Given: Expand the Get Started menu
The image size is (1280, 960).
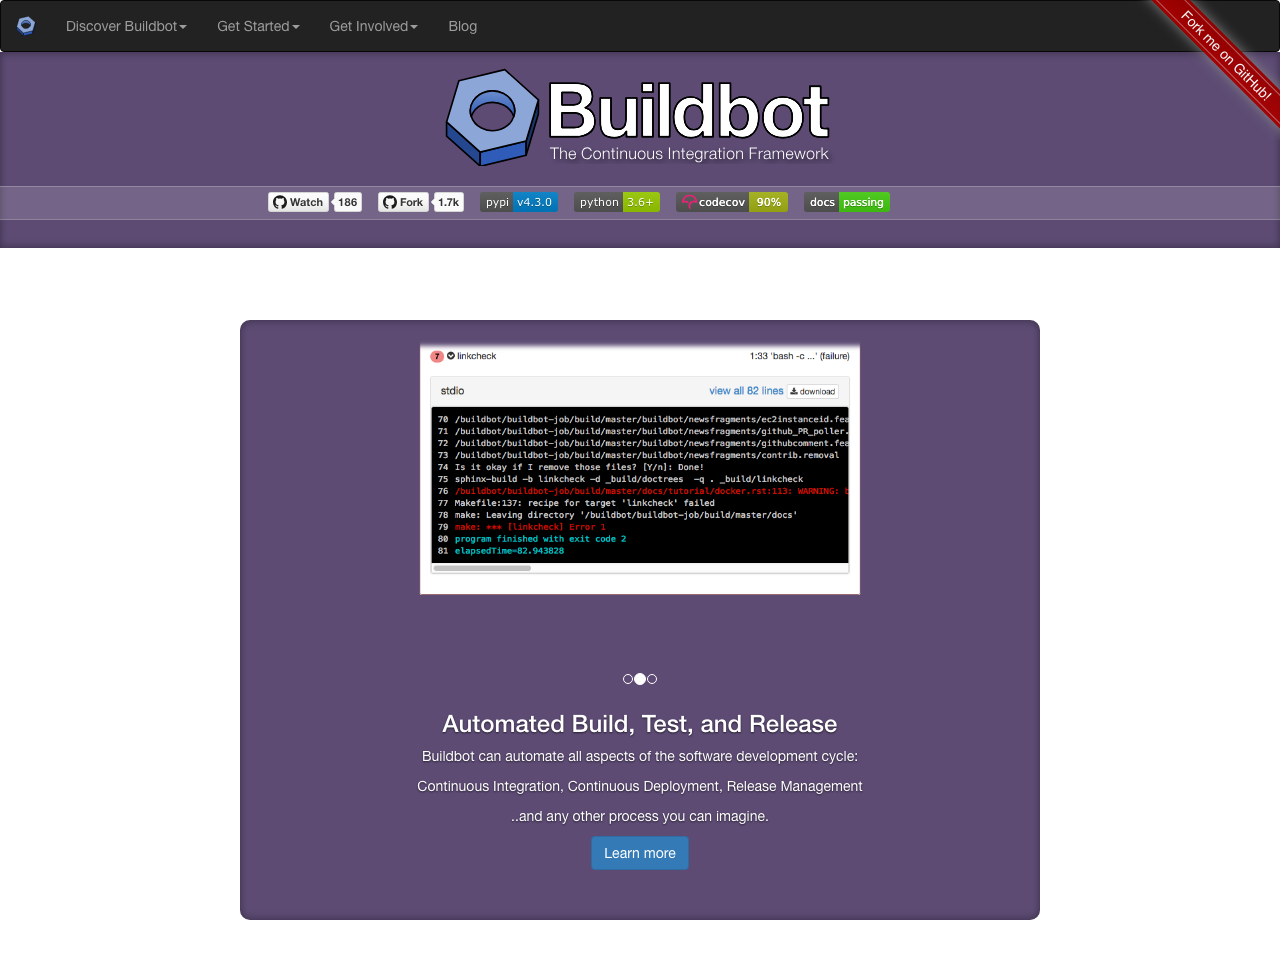Looking at the screenshot, I should (257, 26).
